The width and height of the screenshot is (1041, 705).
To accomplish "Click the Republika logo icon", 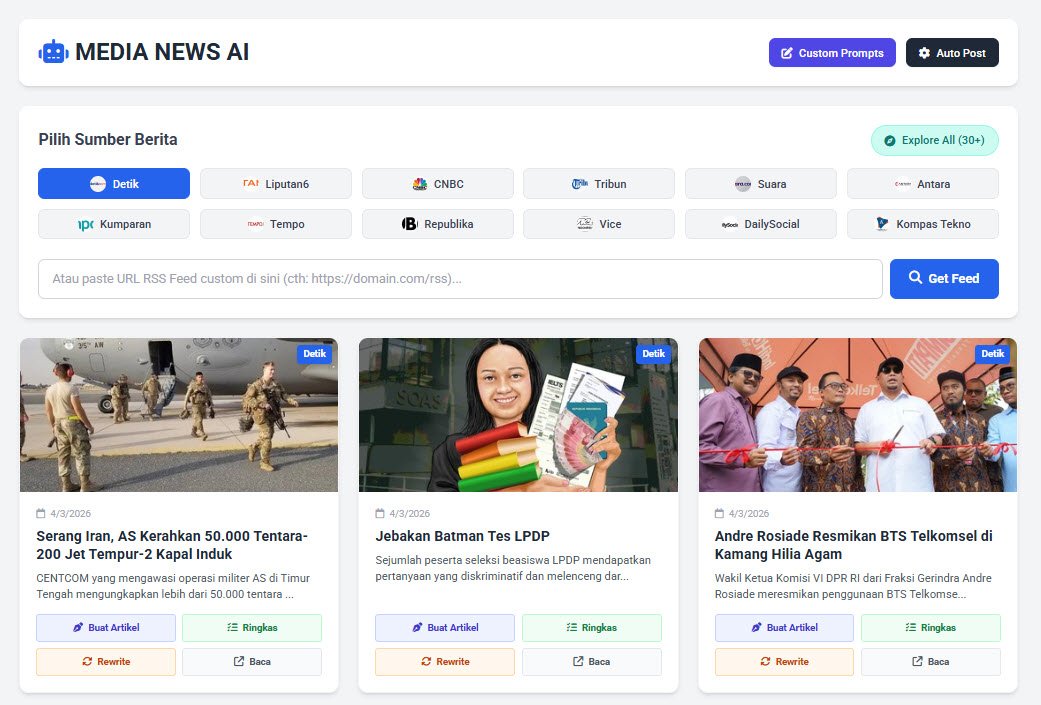I will (410, 224).
